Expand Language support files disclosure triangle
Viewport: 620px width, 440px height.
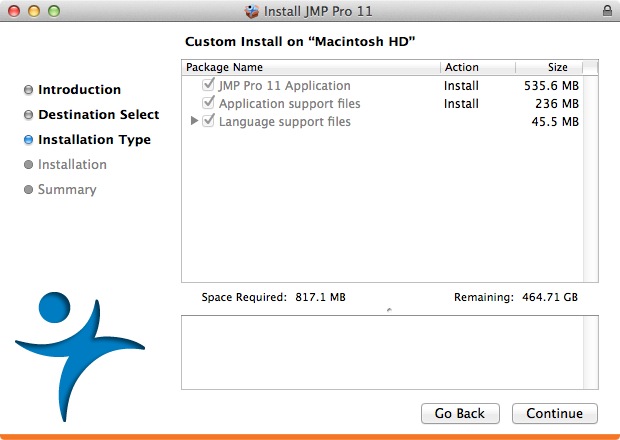coord(194,121)
